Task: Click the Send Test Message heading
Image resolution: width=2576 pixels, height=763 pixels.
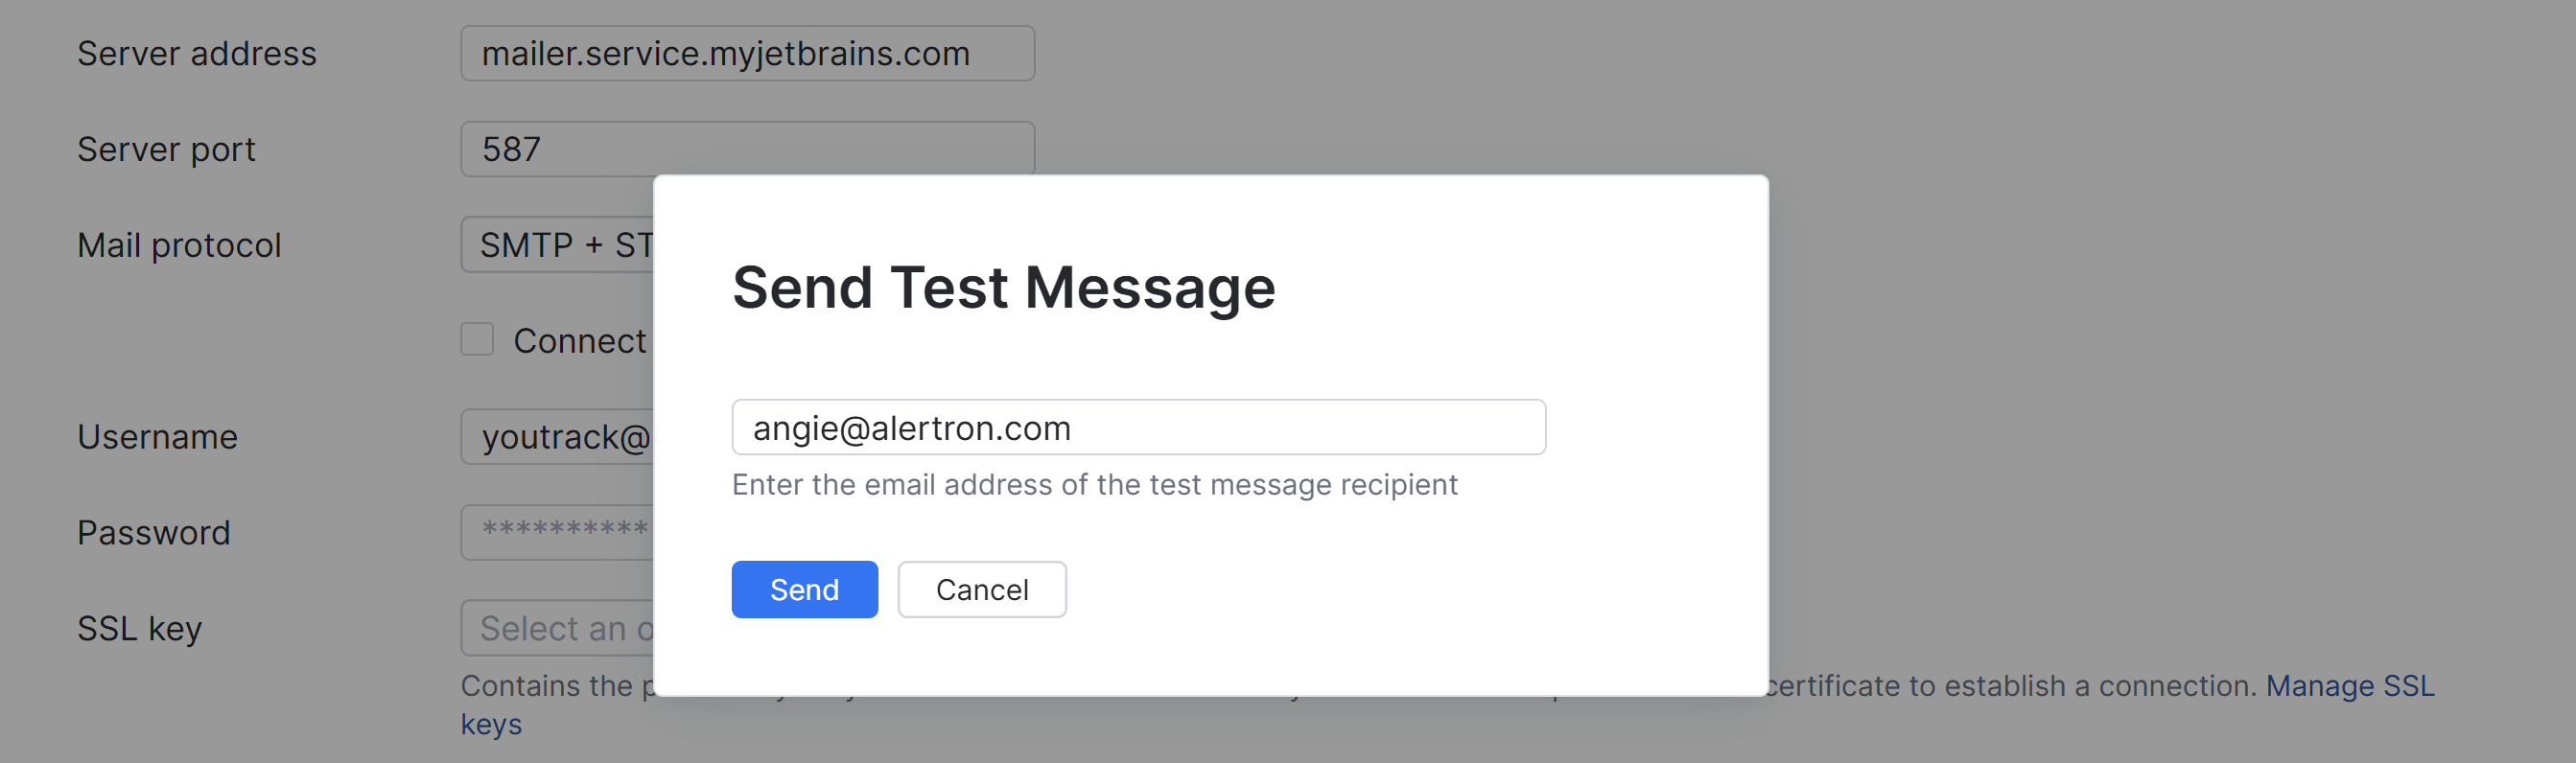Action: (x=1003, y=287)
